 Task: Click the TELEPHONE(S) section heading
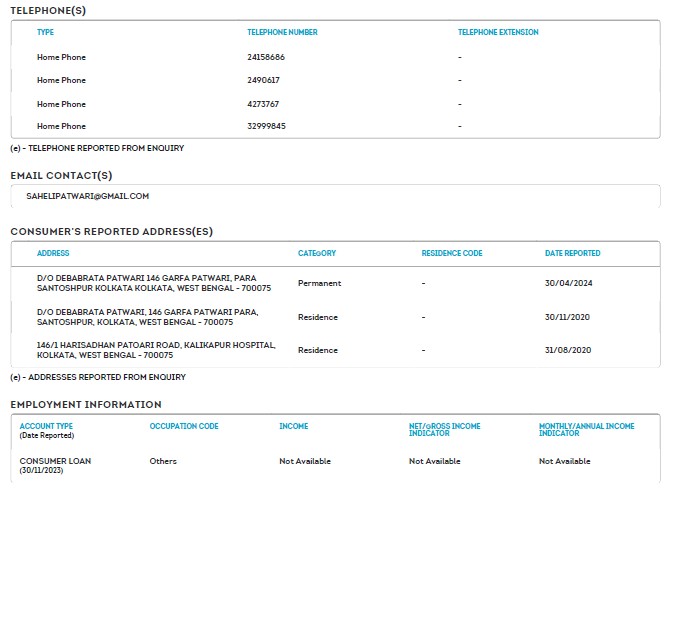click(x=48, y=11)
